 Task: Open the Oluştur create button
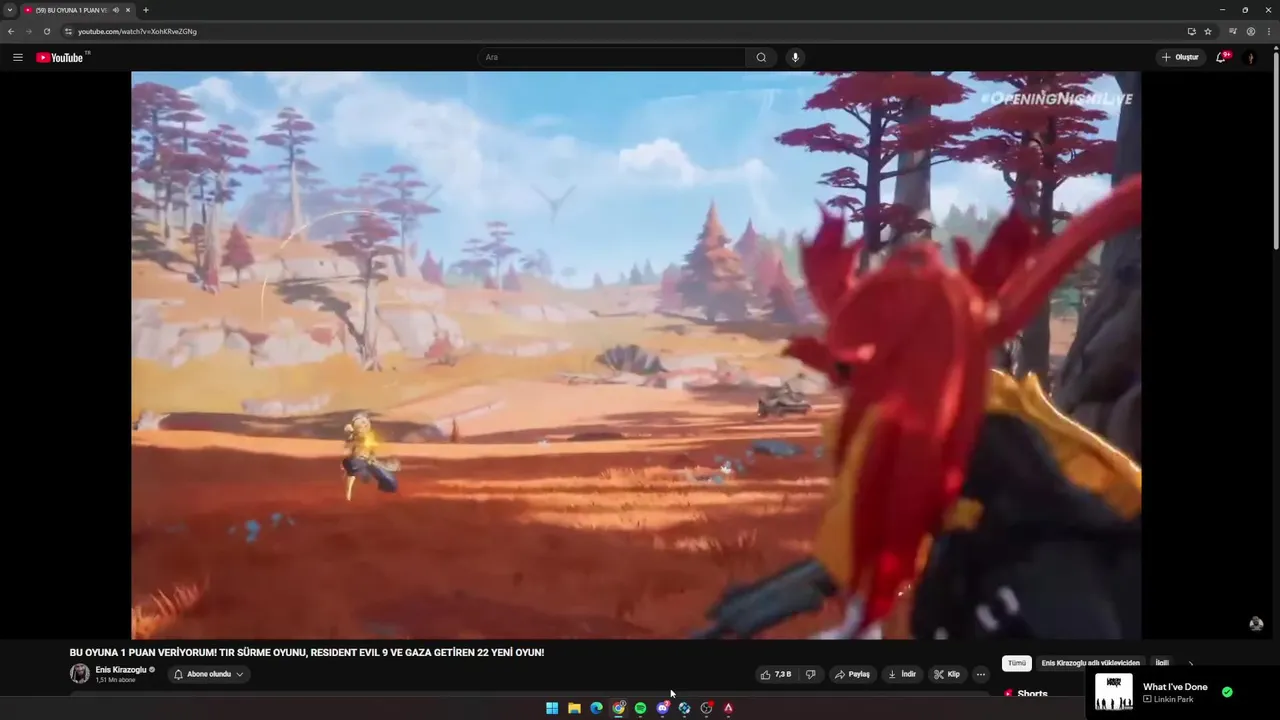pos(1181,57)
